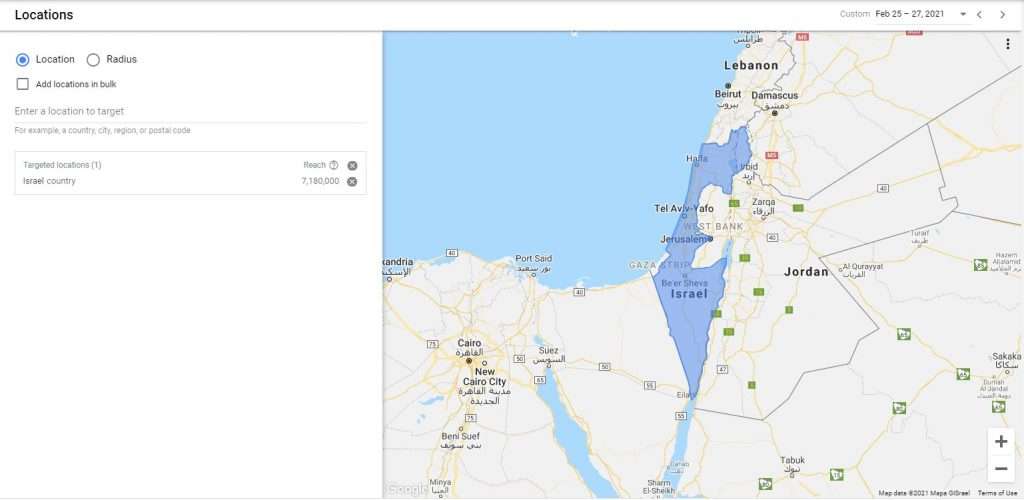Click the Tel Aviv-Yafo label on the map
Viewport: 1024px width, 500px height.
click(x=684, y=208)
